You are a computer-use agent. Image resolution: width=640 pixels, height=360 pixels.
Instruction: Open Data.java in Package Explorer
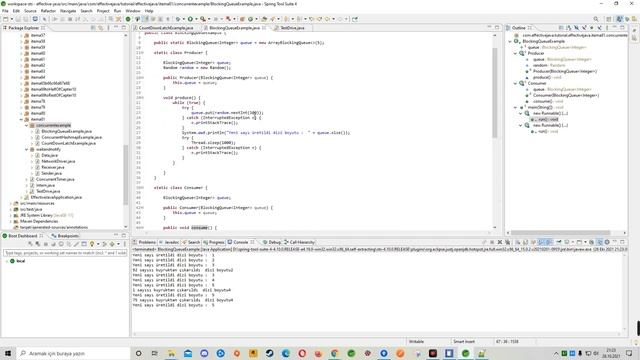[x=49, y=156]
